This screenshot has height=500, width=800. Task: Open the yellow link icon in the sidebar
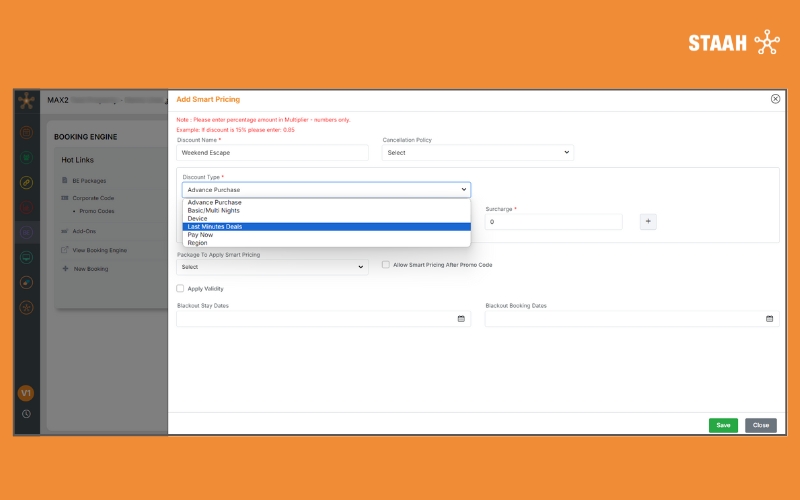coord(27,183)
